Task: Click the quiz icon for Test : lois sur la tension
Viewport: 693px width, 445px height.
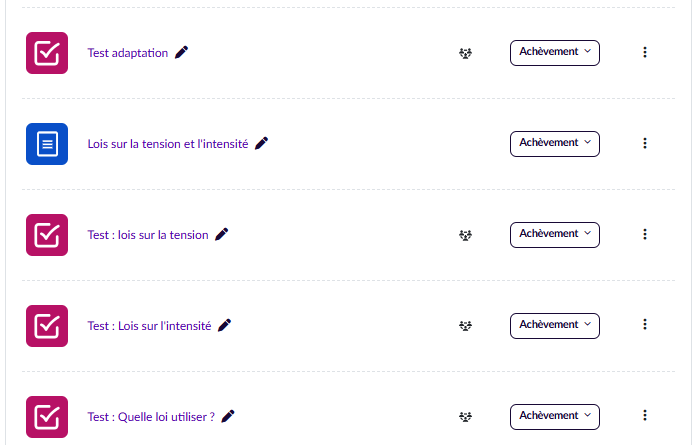Action: click(47, 235)
